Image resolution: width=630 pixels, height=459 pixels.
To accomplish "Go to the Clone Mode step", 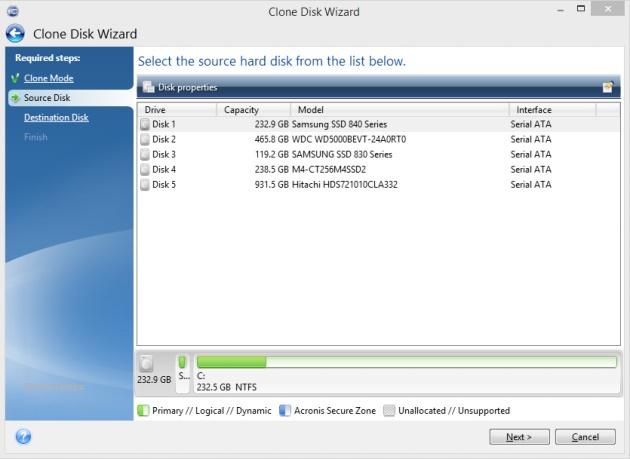I will [48, 78].
